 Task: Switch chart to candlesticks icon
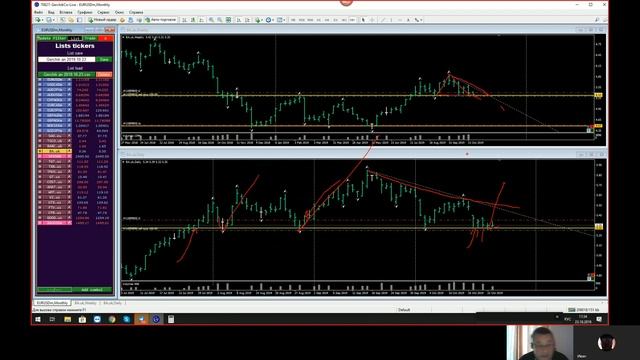pyautogui.click(x=193, y=20)
